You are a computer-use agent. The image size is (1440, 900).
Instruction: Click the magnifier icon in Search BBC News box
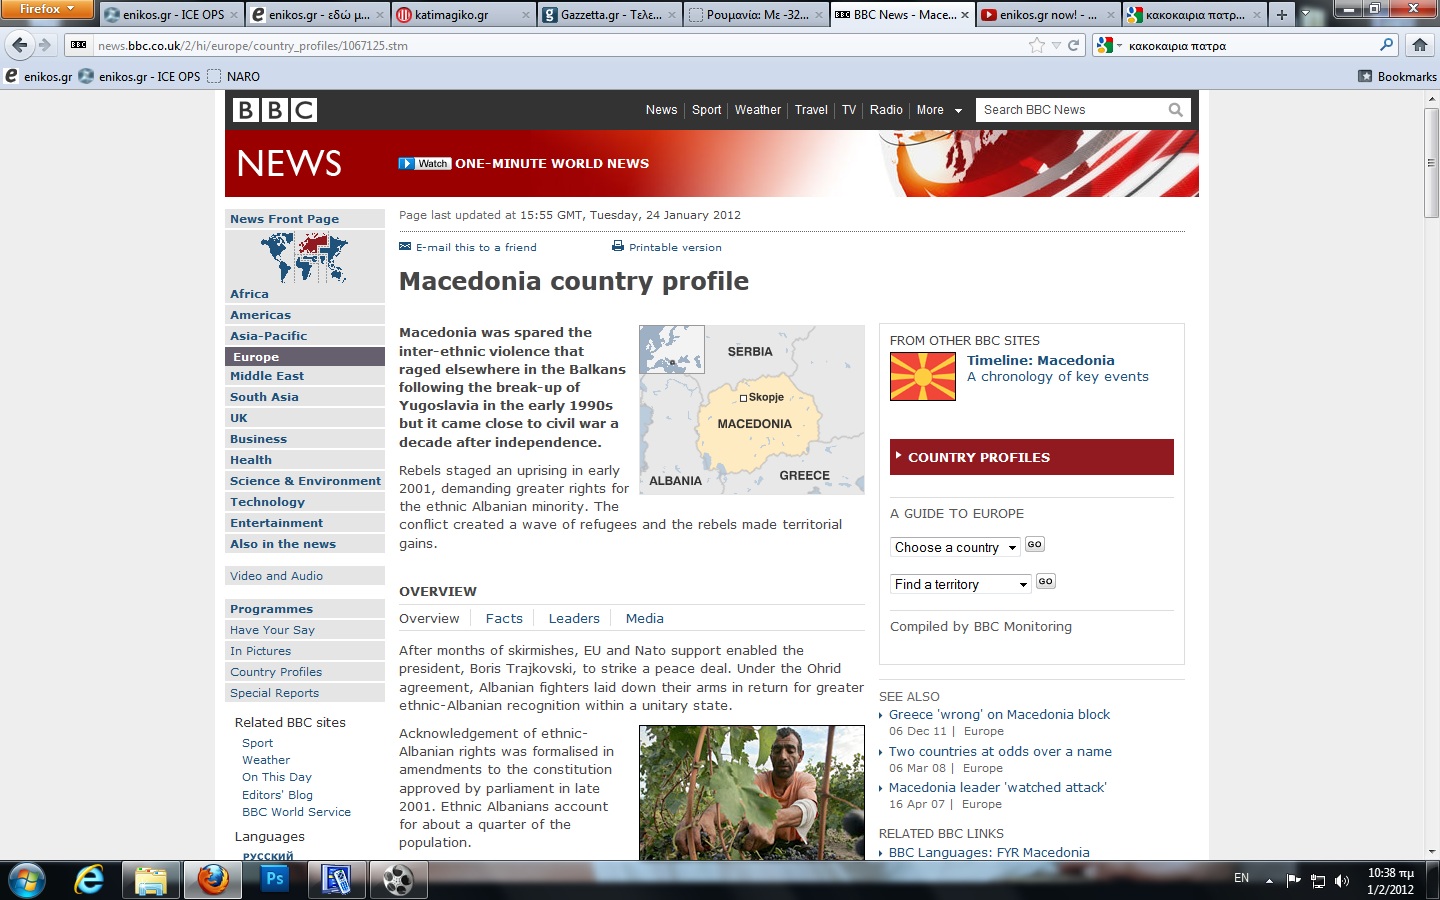(x=1175, y=110)
